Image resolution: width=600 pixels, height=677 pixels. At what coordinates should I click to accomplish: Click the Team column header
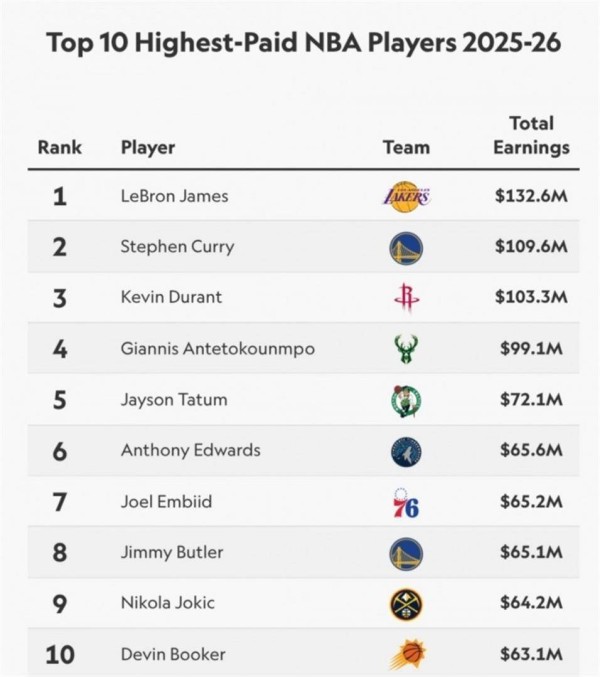click(x=406, y=147)
